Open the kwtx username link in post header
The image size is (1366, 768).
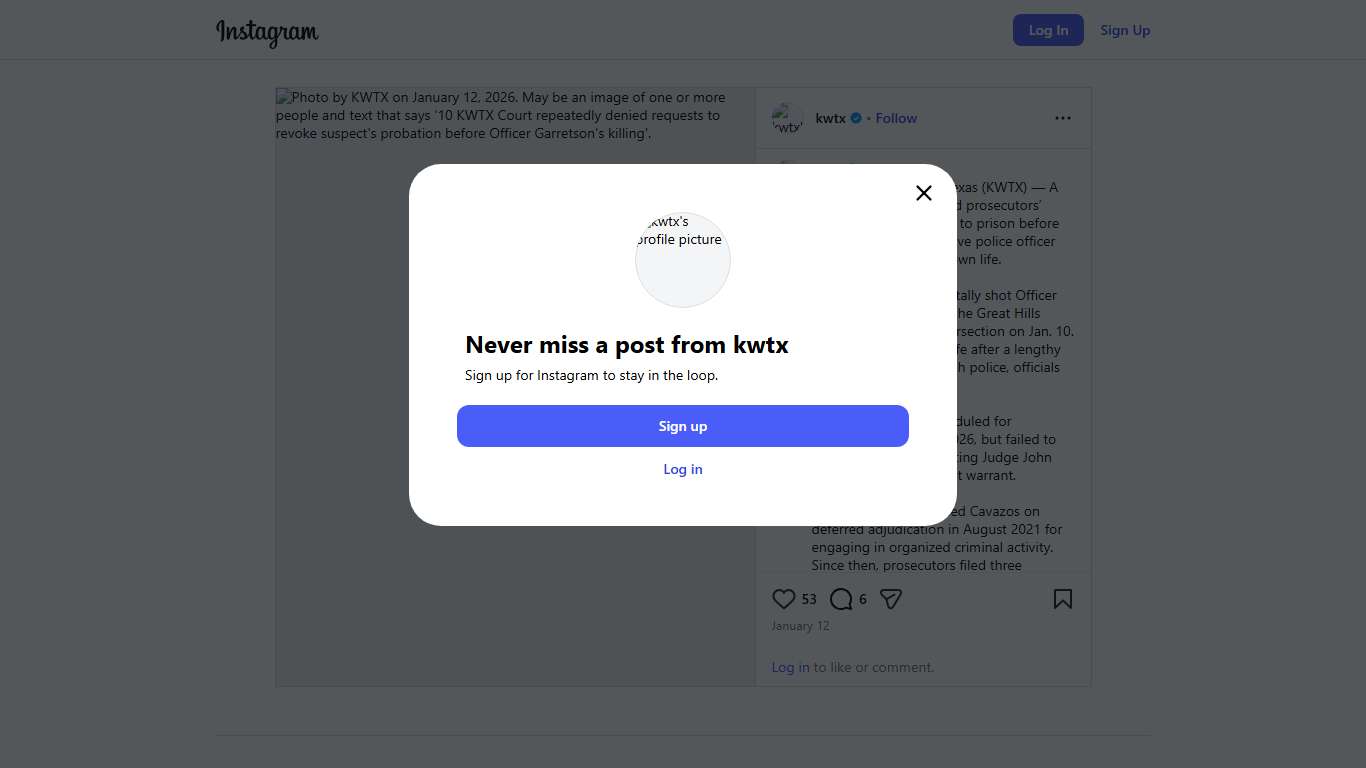coord(830,118)
